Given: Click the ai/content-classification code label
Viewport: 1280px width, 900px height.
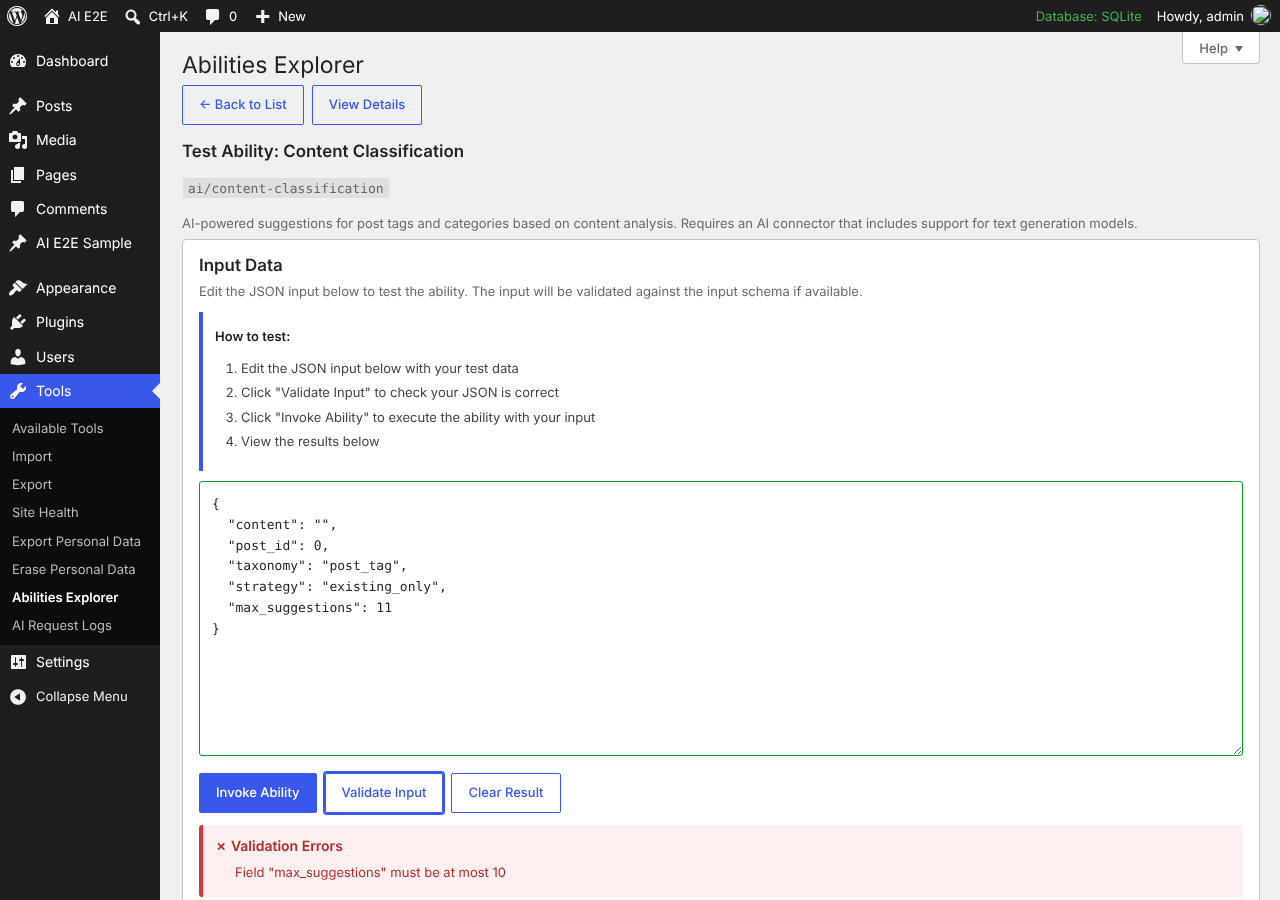Looking at the screenshot, I should coord(286,188).
